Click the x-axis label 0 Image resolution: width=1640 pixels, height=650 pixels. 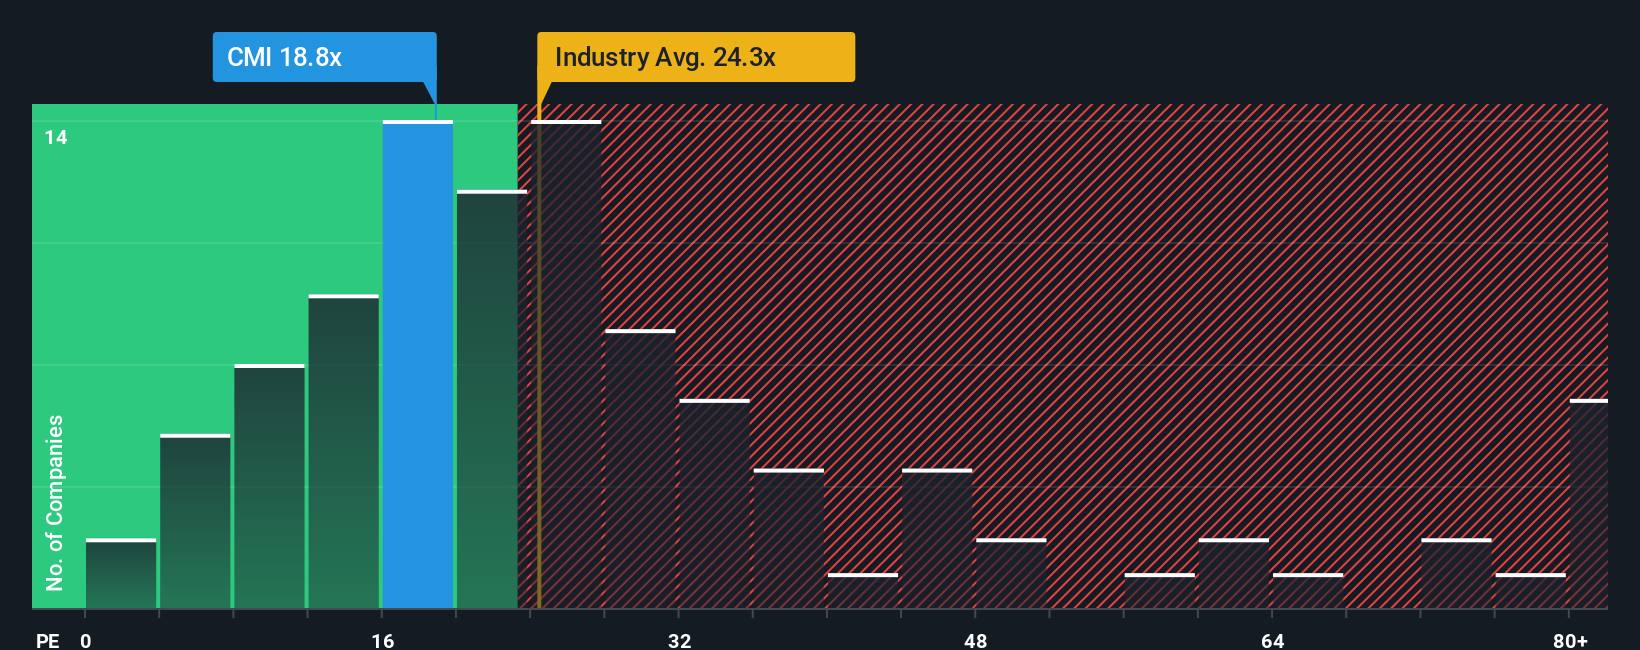[x=86, y=640]
